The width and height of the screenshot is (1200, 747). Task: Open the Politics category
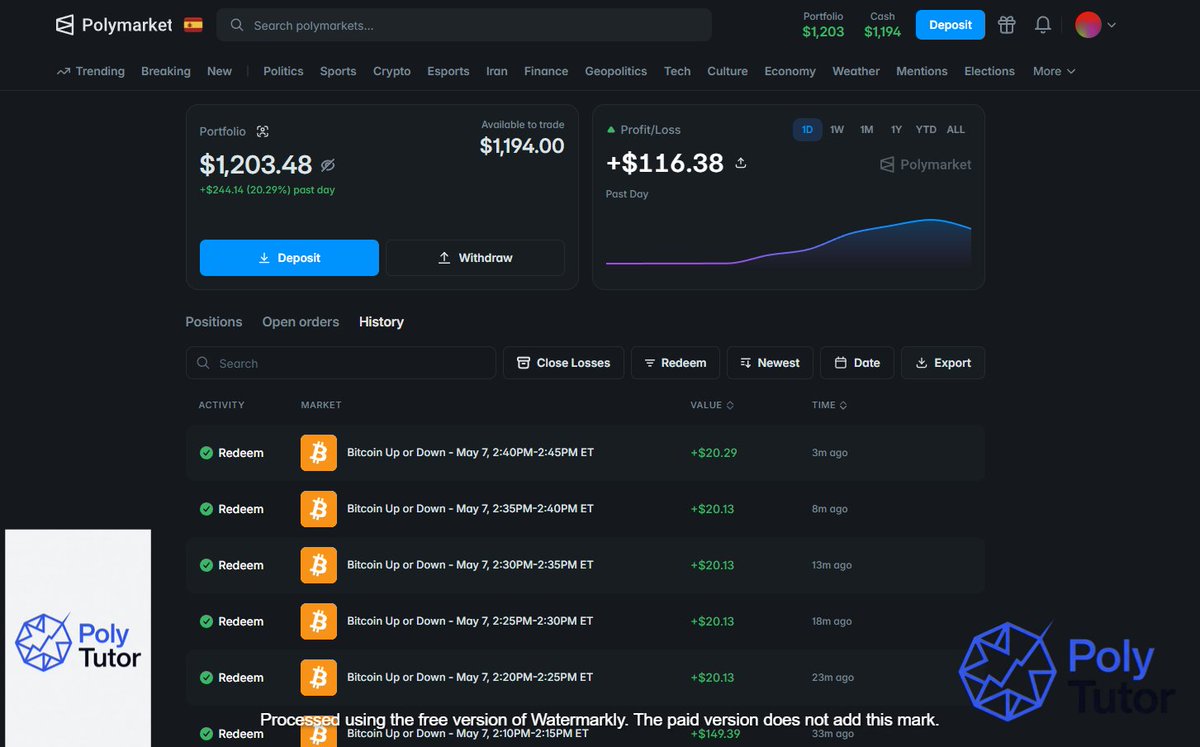(x=283, y=71)
